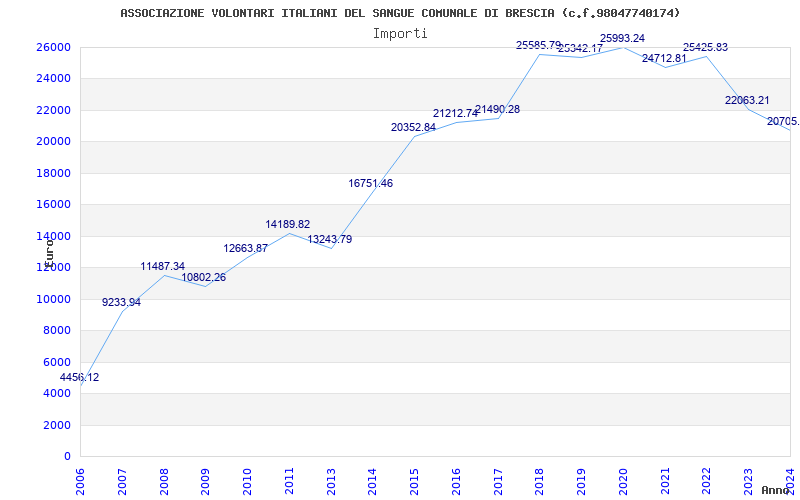Click the data label 12663.87
The image size is (800, 500).
click(x=245, y=248)
